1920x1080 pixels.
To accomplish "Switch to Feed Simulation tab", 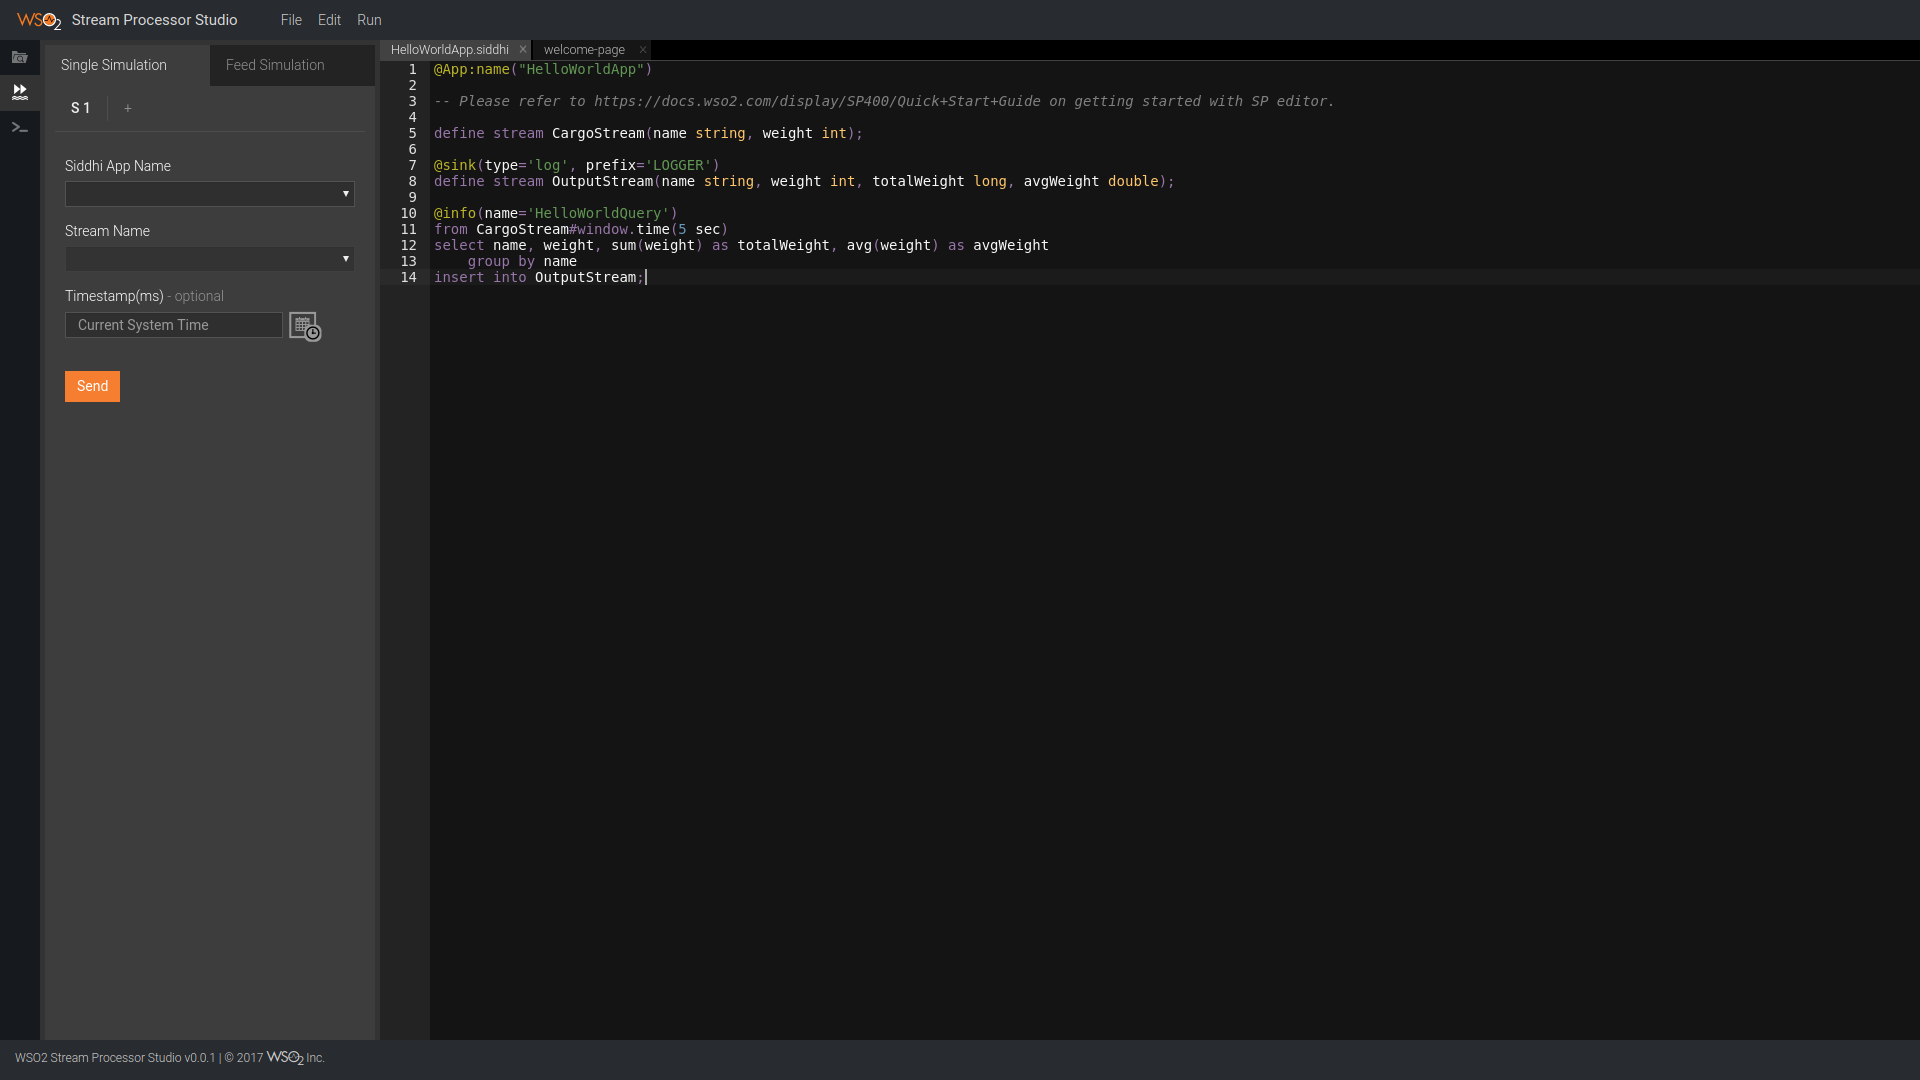I will pos(292,65).
